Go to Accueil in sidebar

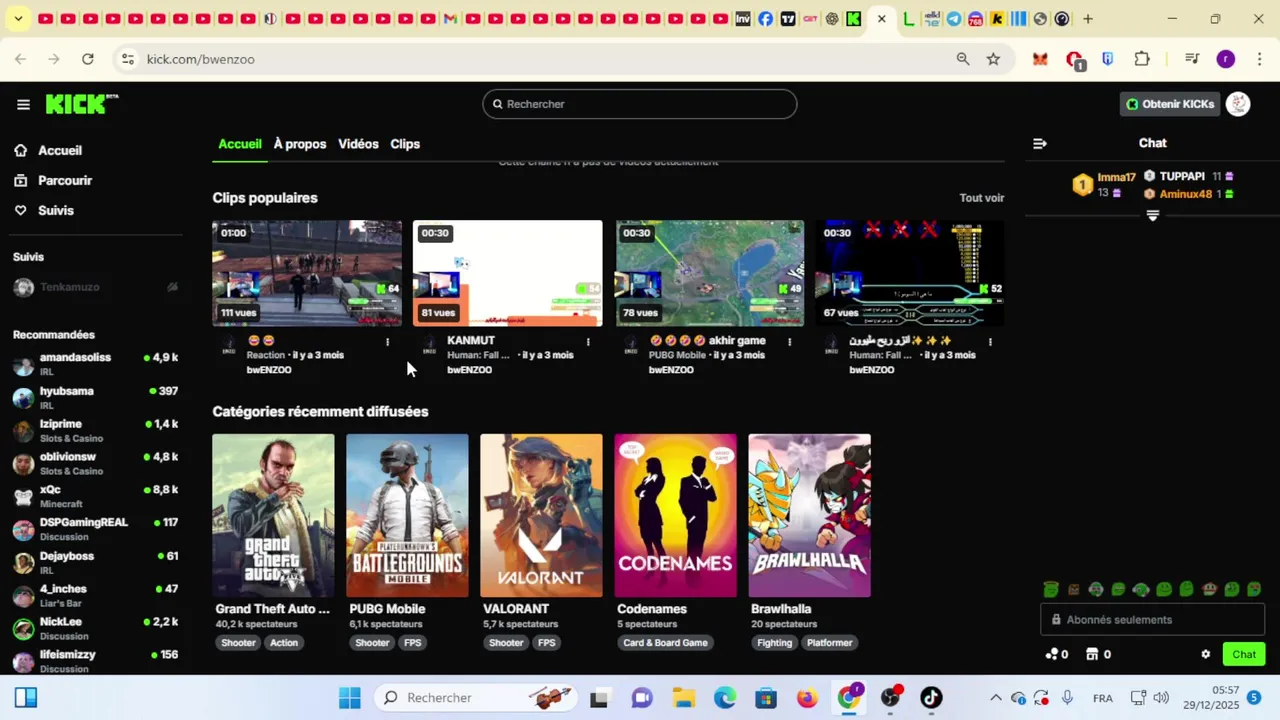point(60,150)
